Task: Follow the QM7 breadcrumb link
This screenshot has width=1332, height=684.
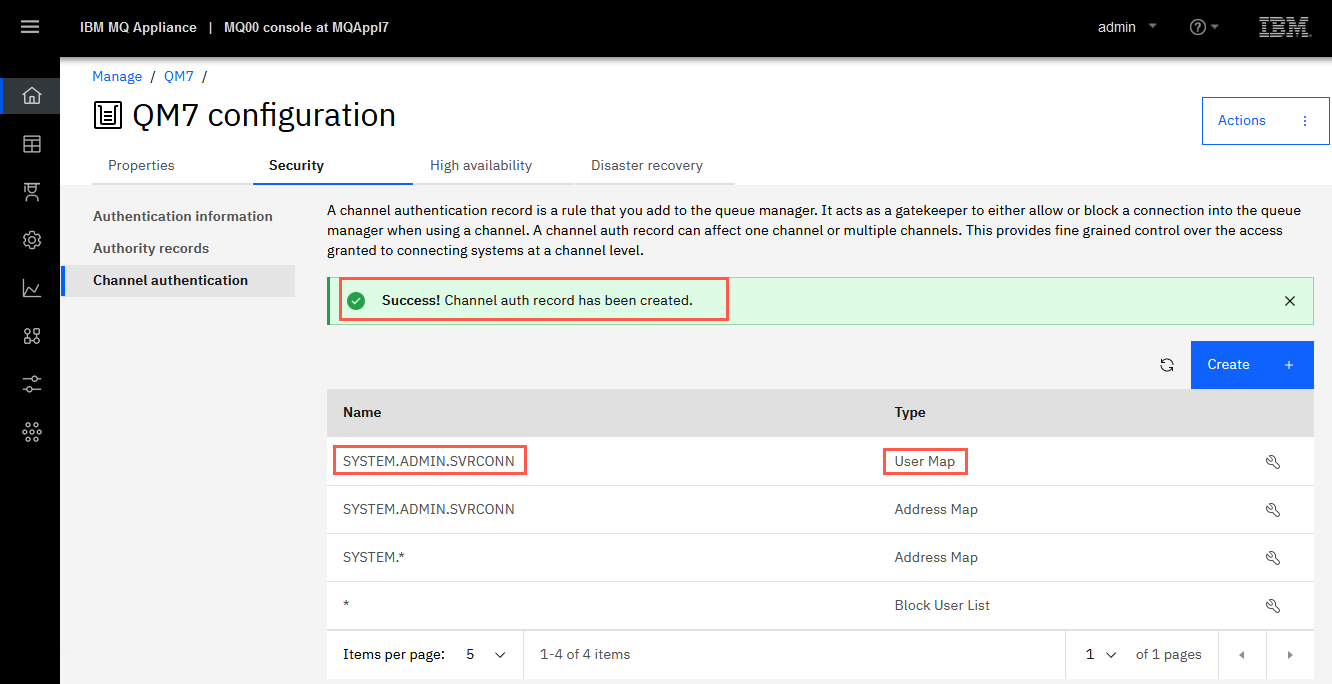Action: tap(179, 76)
